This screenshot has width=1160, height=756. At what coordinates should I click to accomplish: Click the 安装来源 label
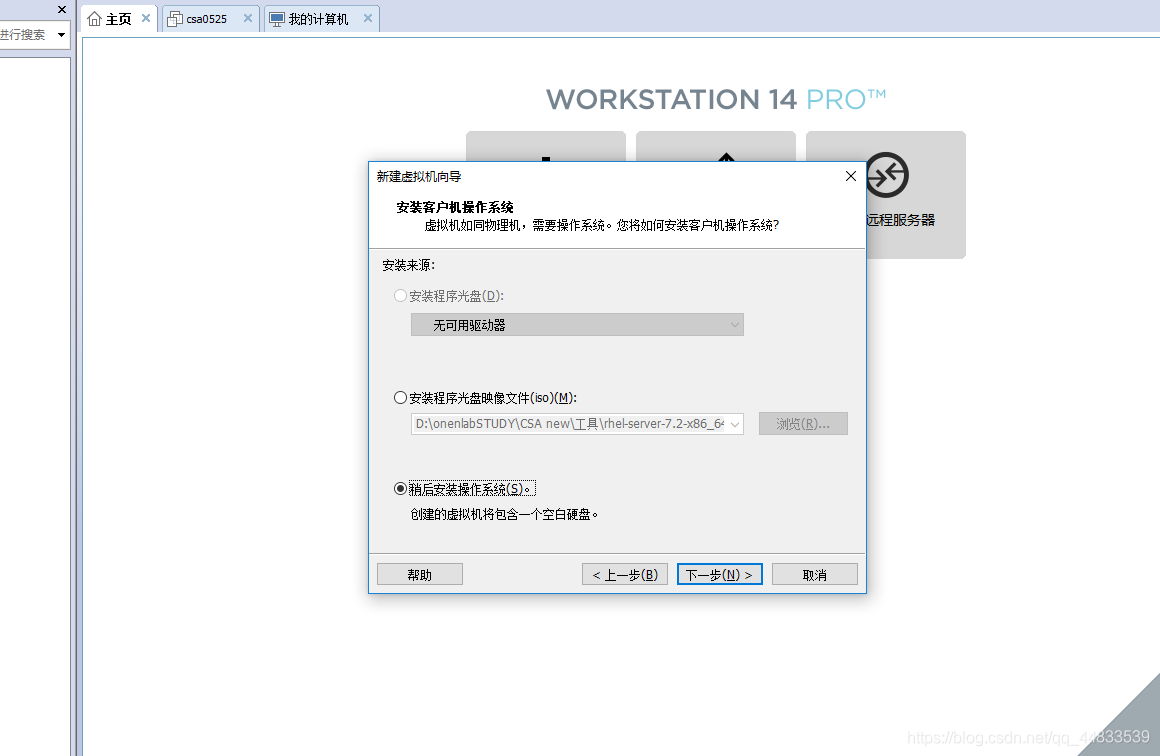[x=408, y=265]
